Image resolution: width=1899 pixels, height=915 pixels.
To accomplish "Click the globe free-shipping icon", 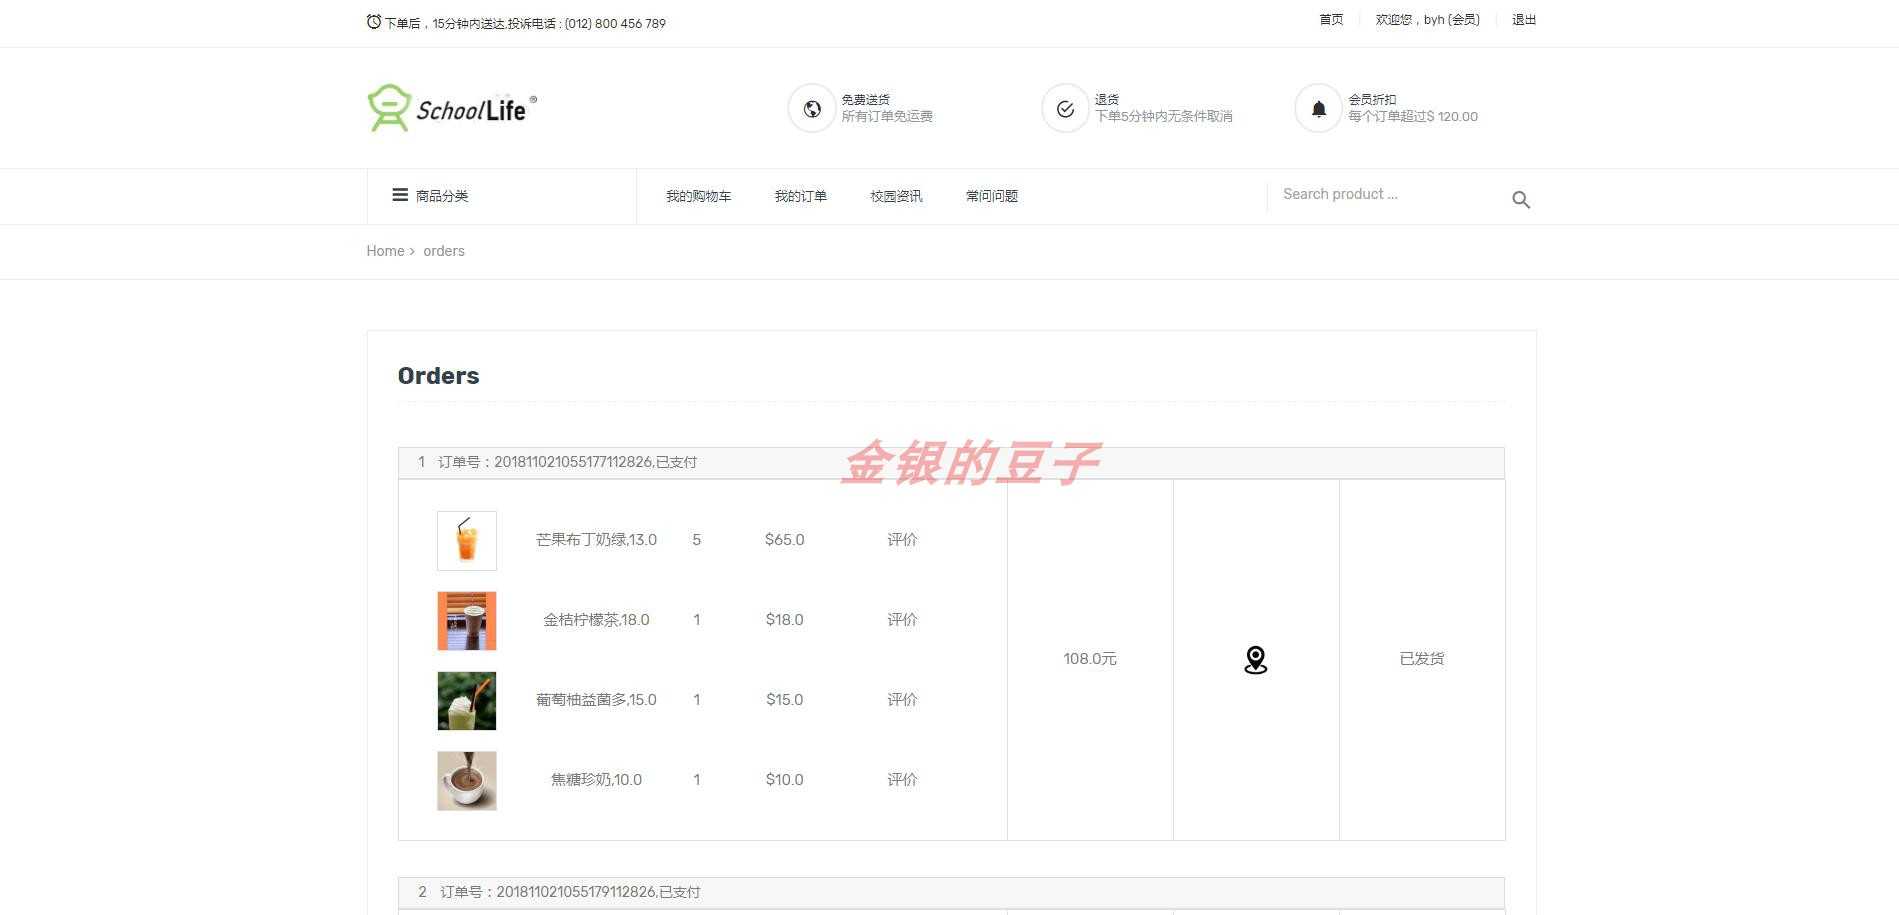I will tap(812, 108).
